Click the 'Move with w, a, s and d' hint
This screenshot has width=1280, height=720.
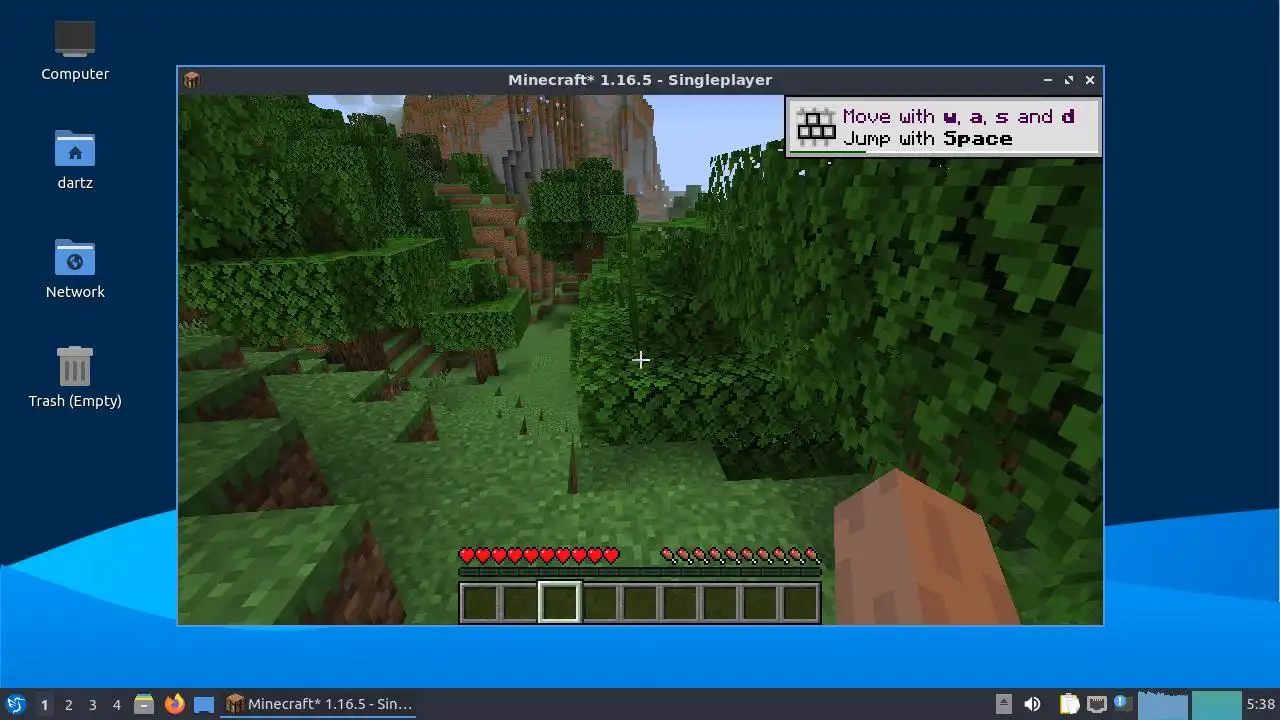pos(959,117)
